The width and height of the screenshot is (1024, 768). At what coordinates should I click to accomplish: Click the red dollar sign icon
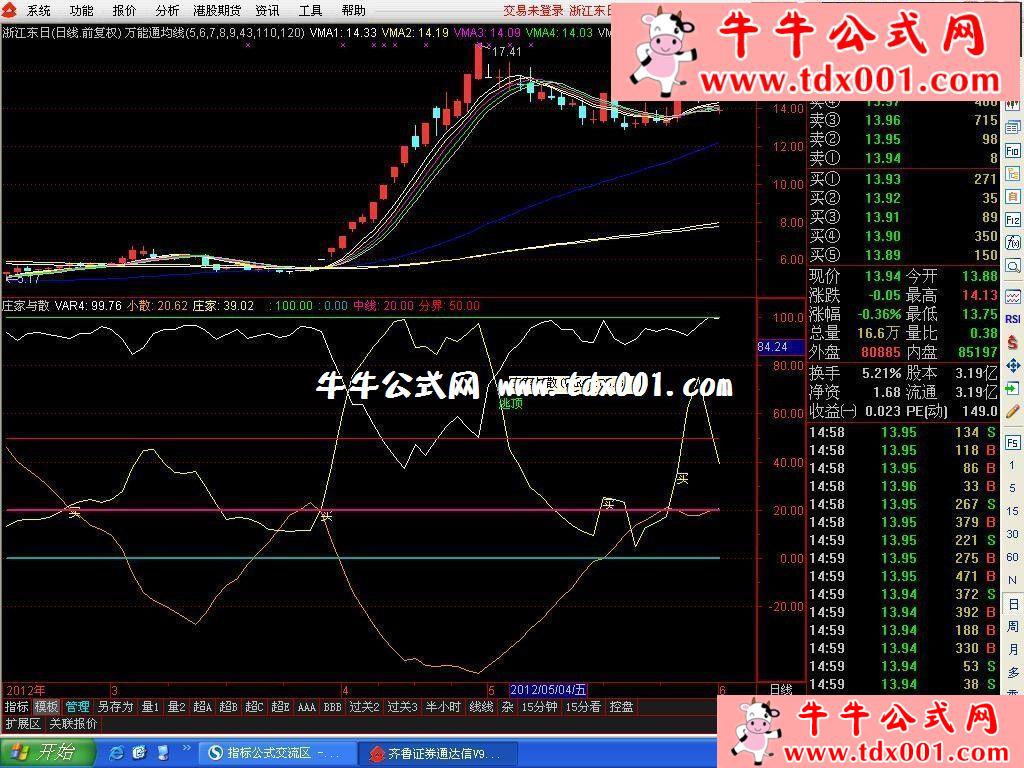pos(1013,343)
